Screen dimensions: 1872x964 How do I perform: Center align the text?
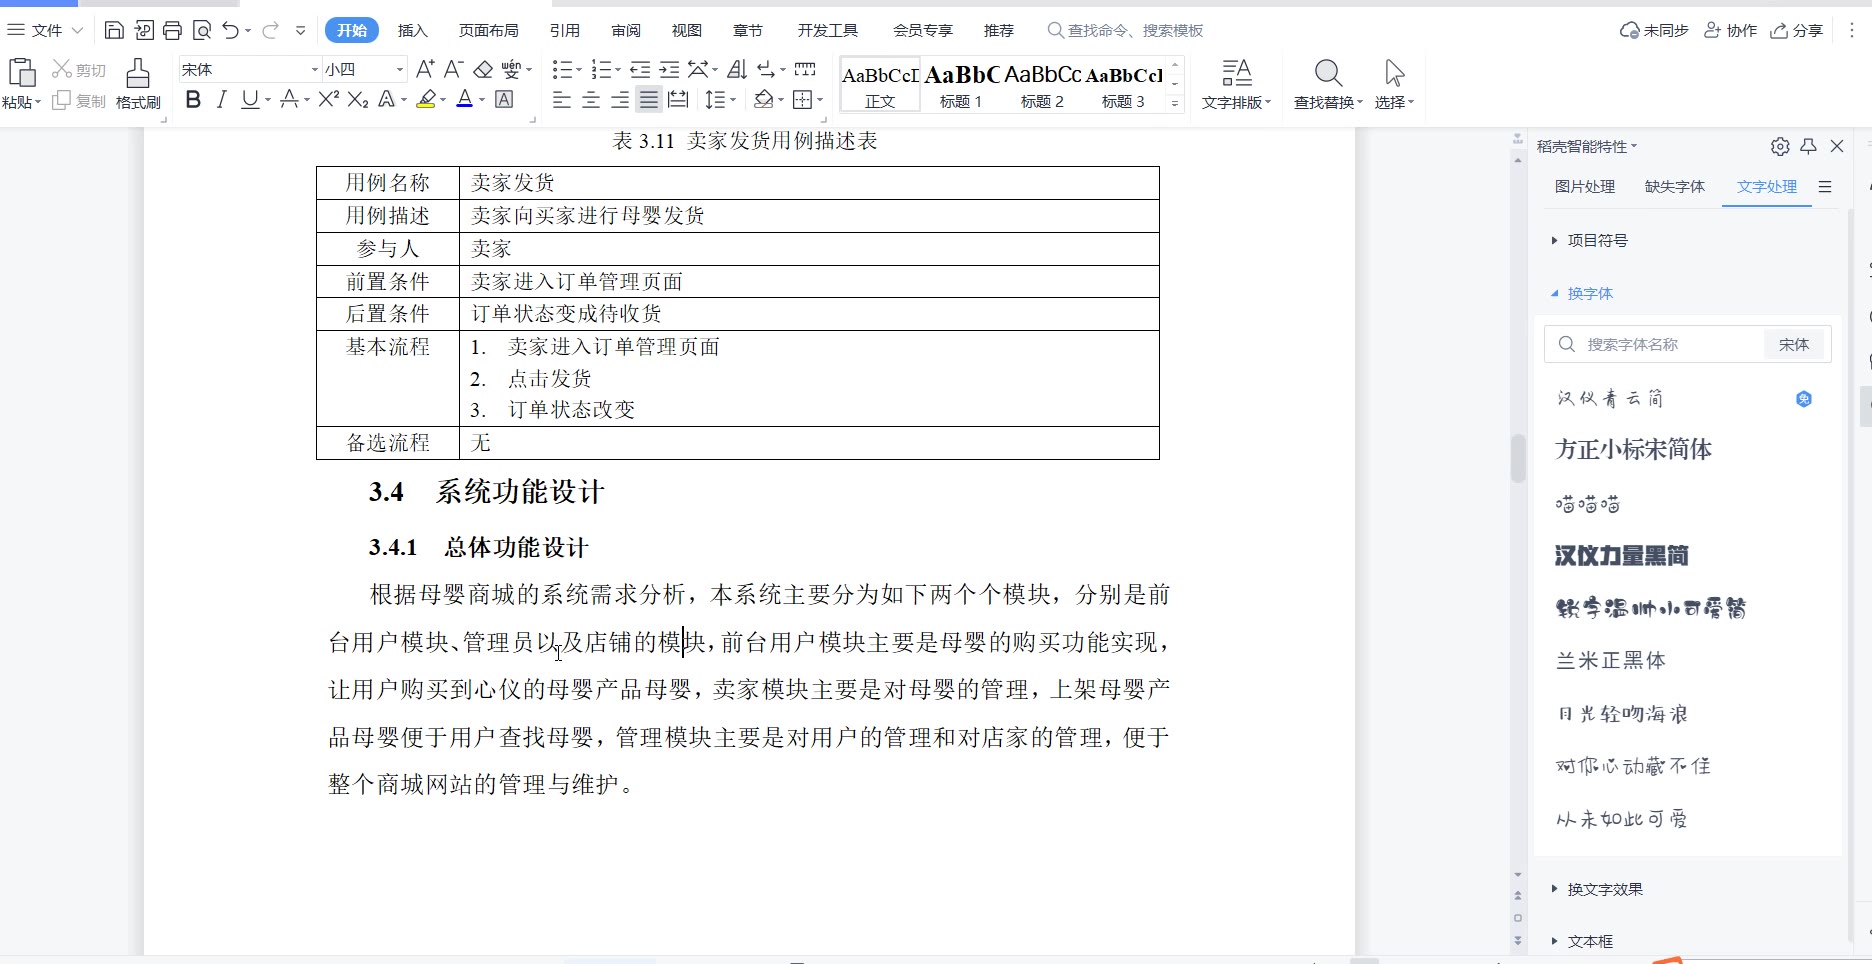(591, 99)
